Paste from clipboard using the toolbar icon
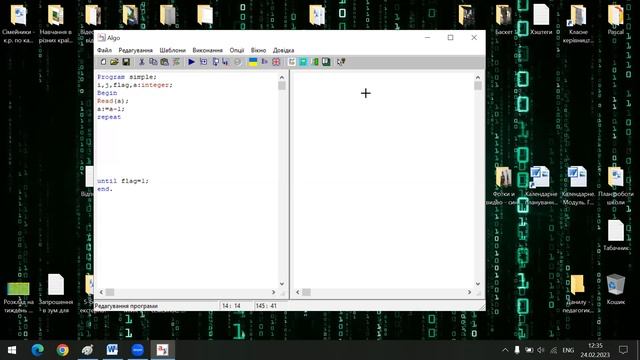Screen dimensions: 640x360 [164, 62]
